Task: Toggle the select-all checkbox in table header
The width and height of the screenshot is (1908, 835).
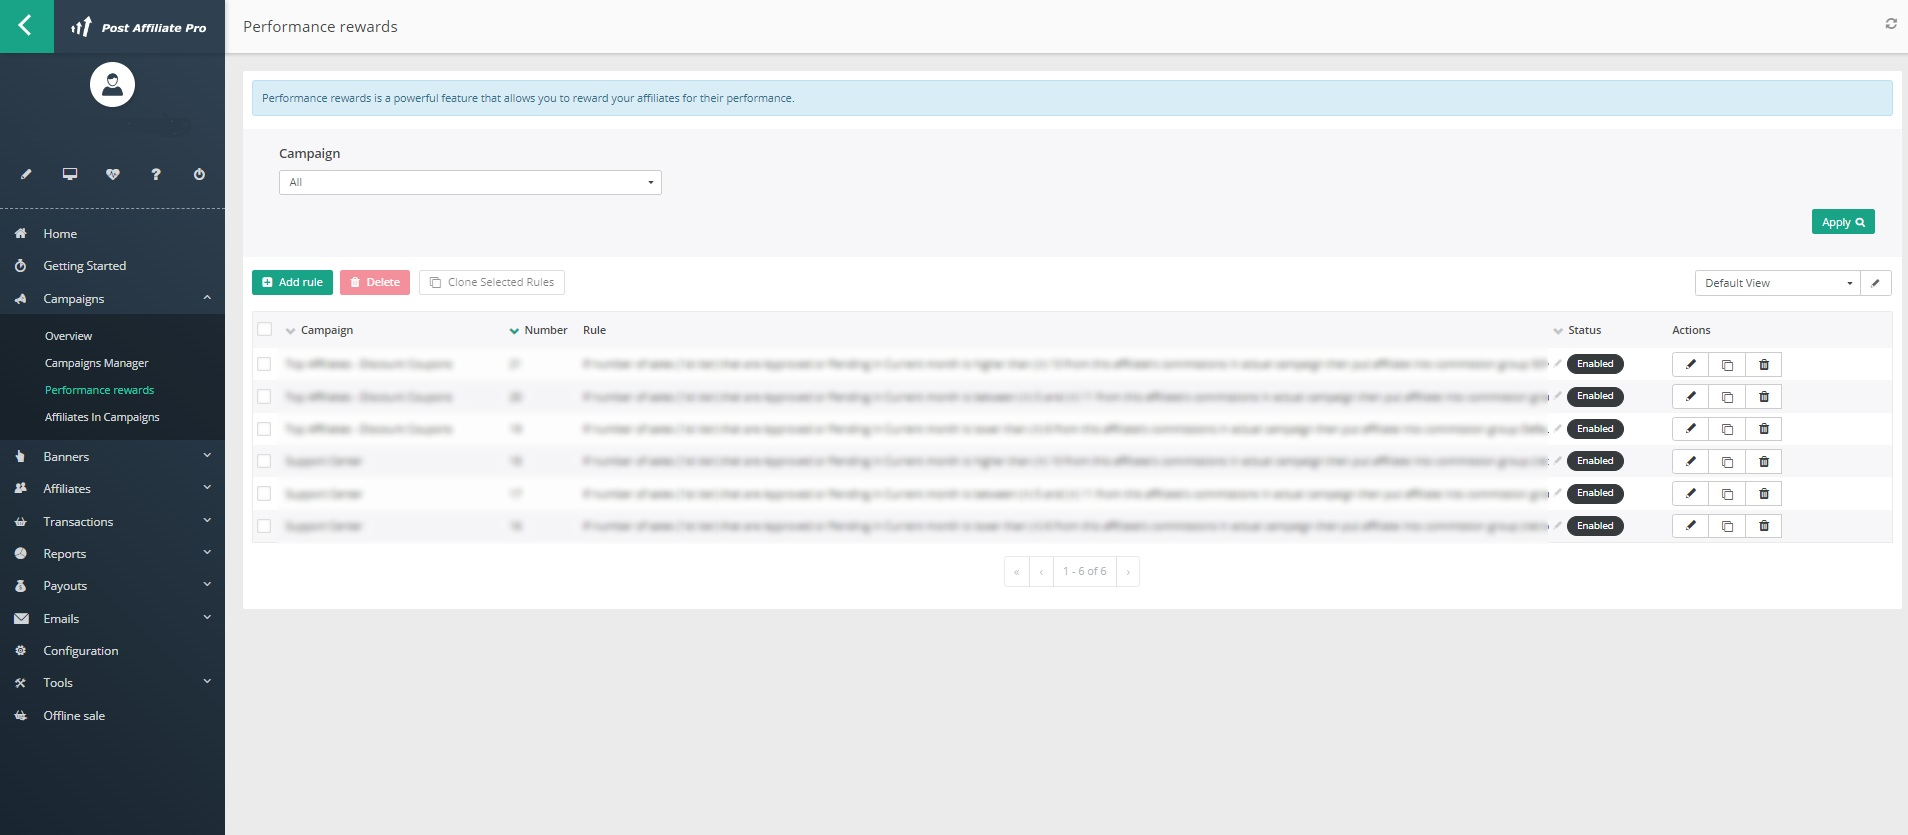Action: click(265, 329)
